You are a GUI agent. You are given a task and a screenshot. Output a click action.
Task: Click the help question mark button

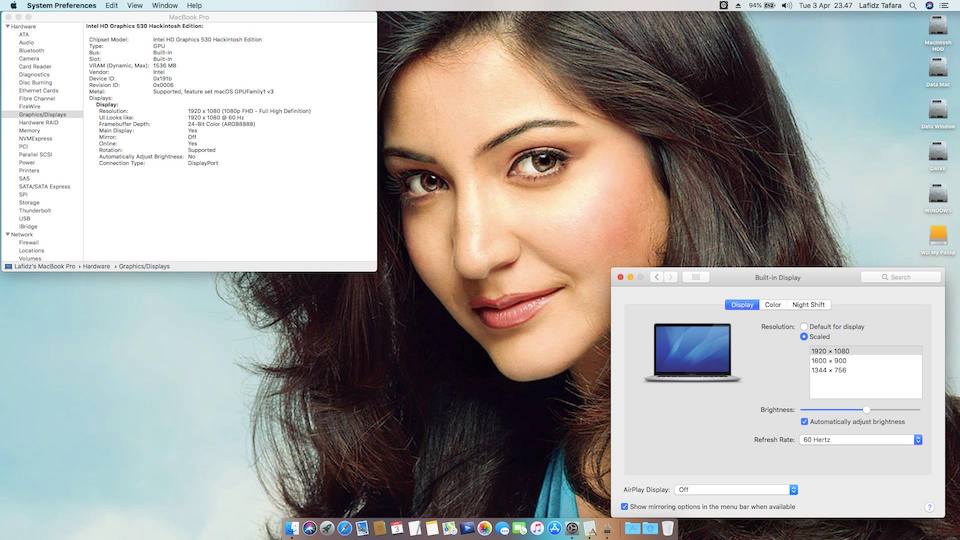(929, 507)
